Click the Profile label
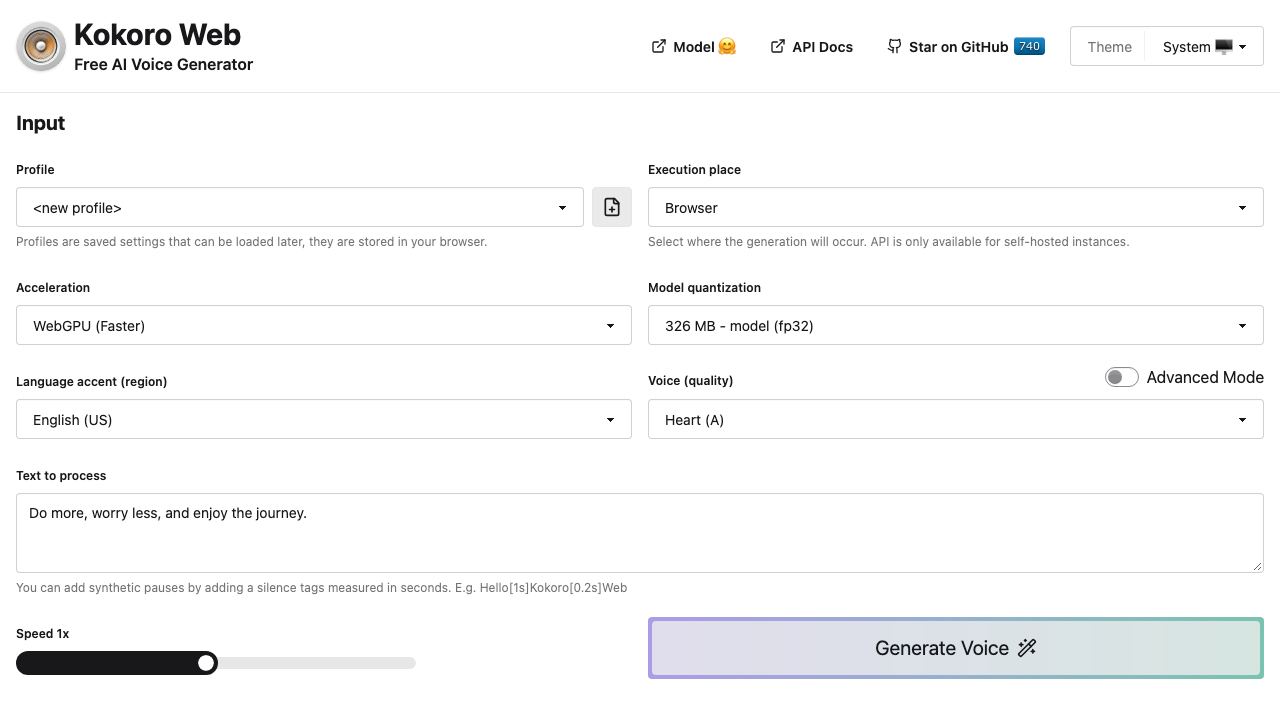Viewport: 1280px width, 720px height. (35, 170)
